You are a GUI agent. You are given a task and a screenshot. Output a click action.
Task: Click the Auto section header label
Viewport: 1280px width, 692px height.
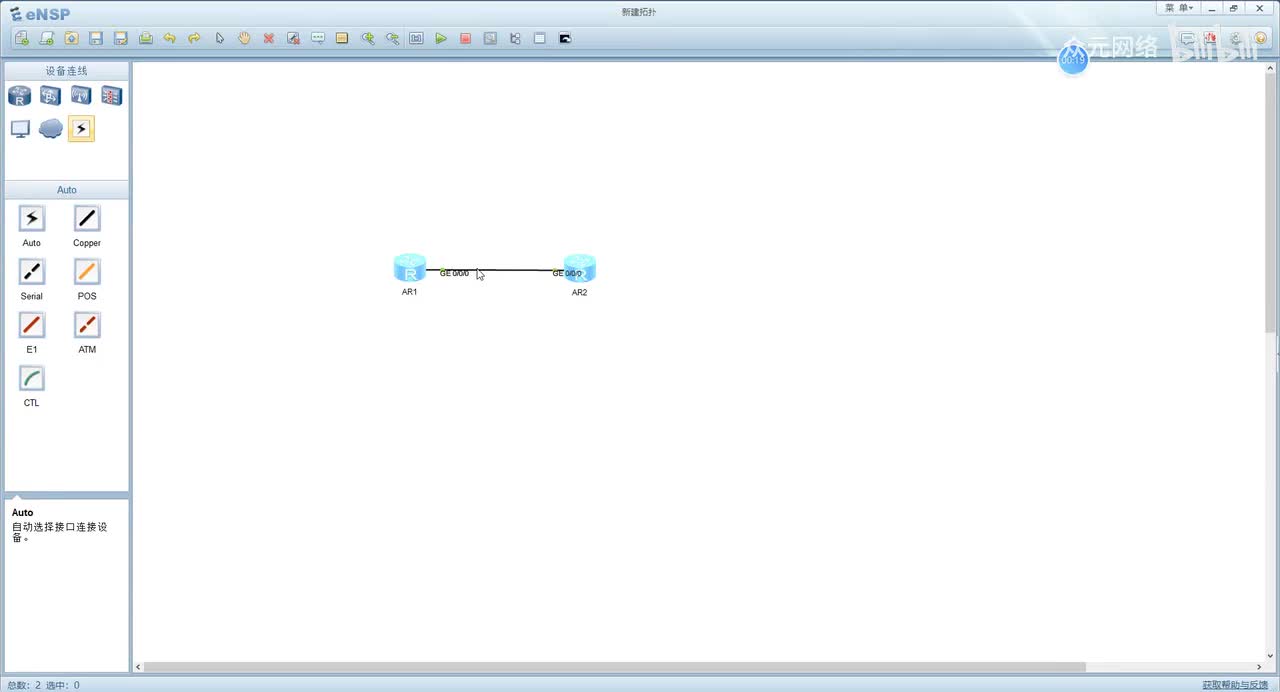66,190
